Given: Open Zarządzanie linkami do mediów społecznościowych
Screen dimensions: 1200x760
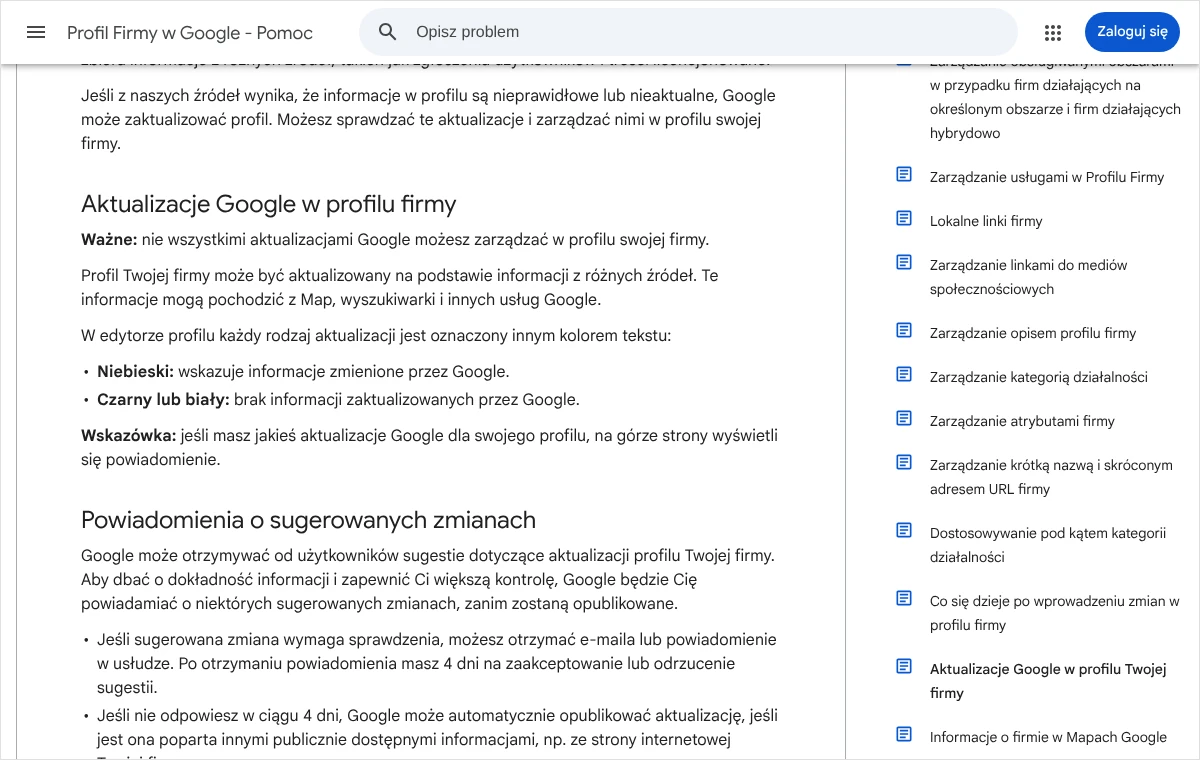Looking at the screenshot, I should tap(1028, 277).
